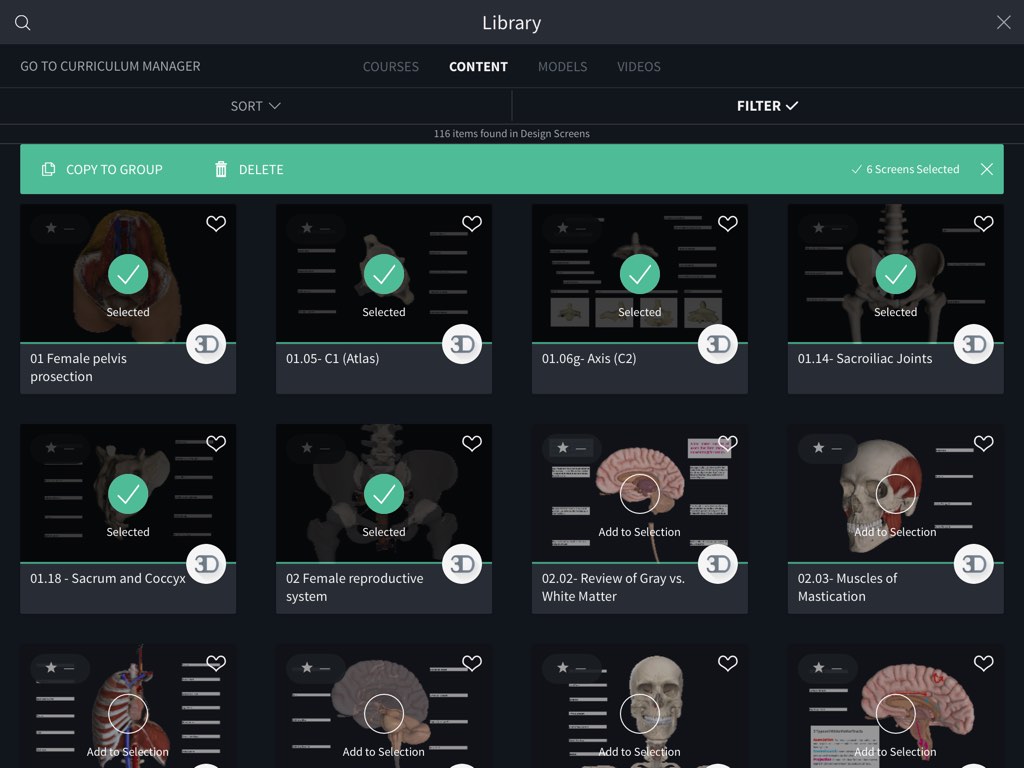Screen dimensions: 1024x768
Task: Favorite 01.05- C1 (Atlas) with heart
Action: pos(472,223)
